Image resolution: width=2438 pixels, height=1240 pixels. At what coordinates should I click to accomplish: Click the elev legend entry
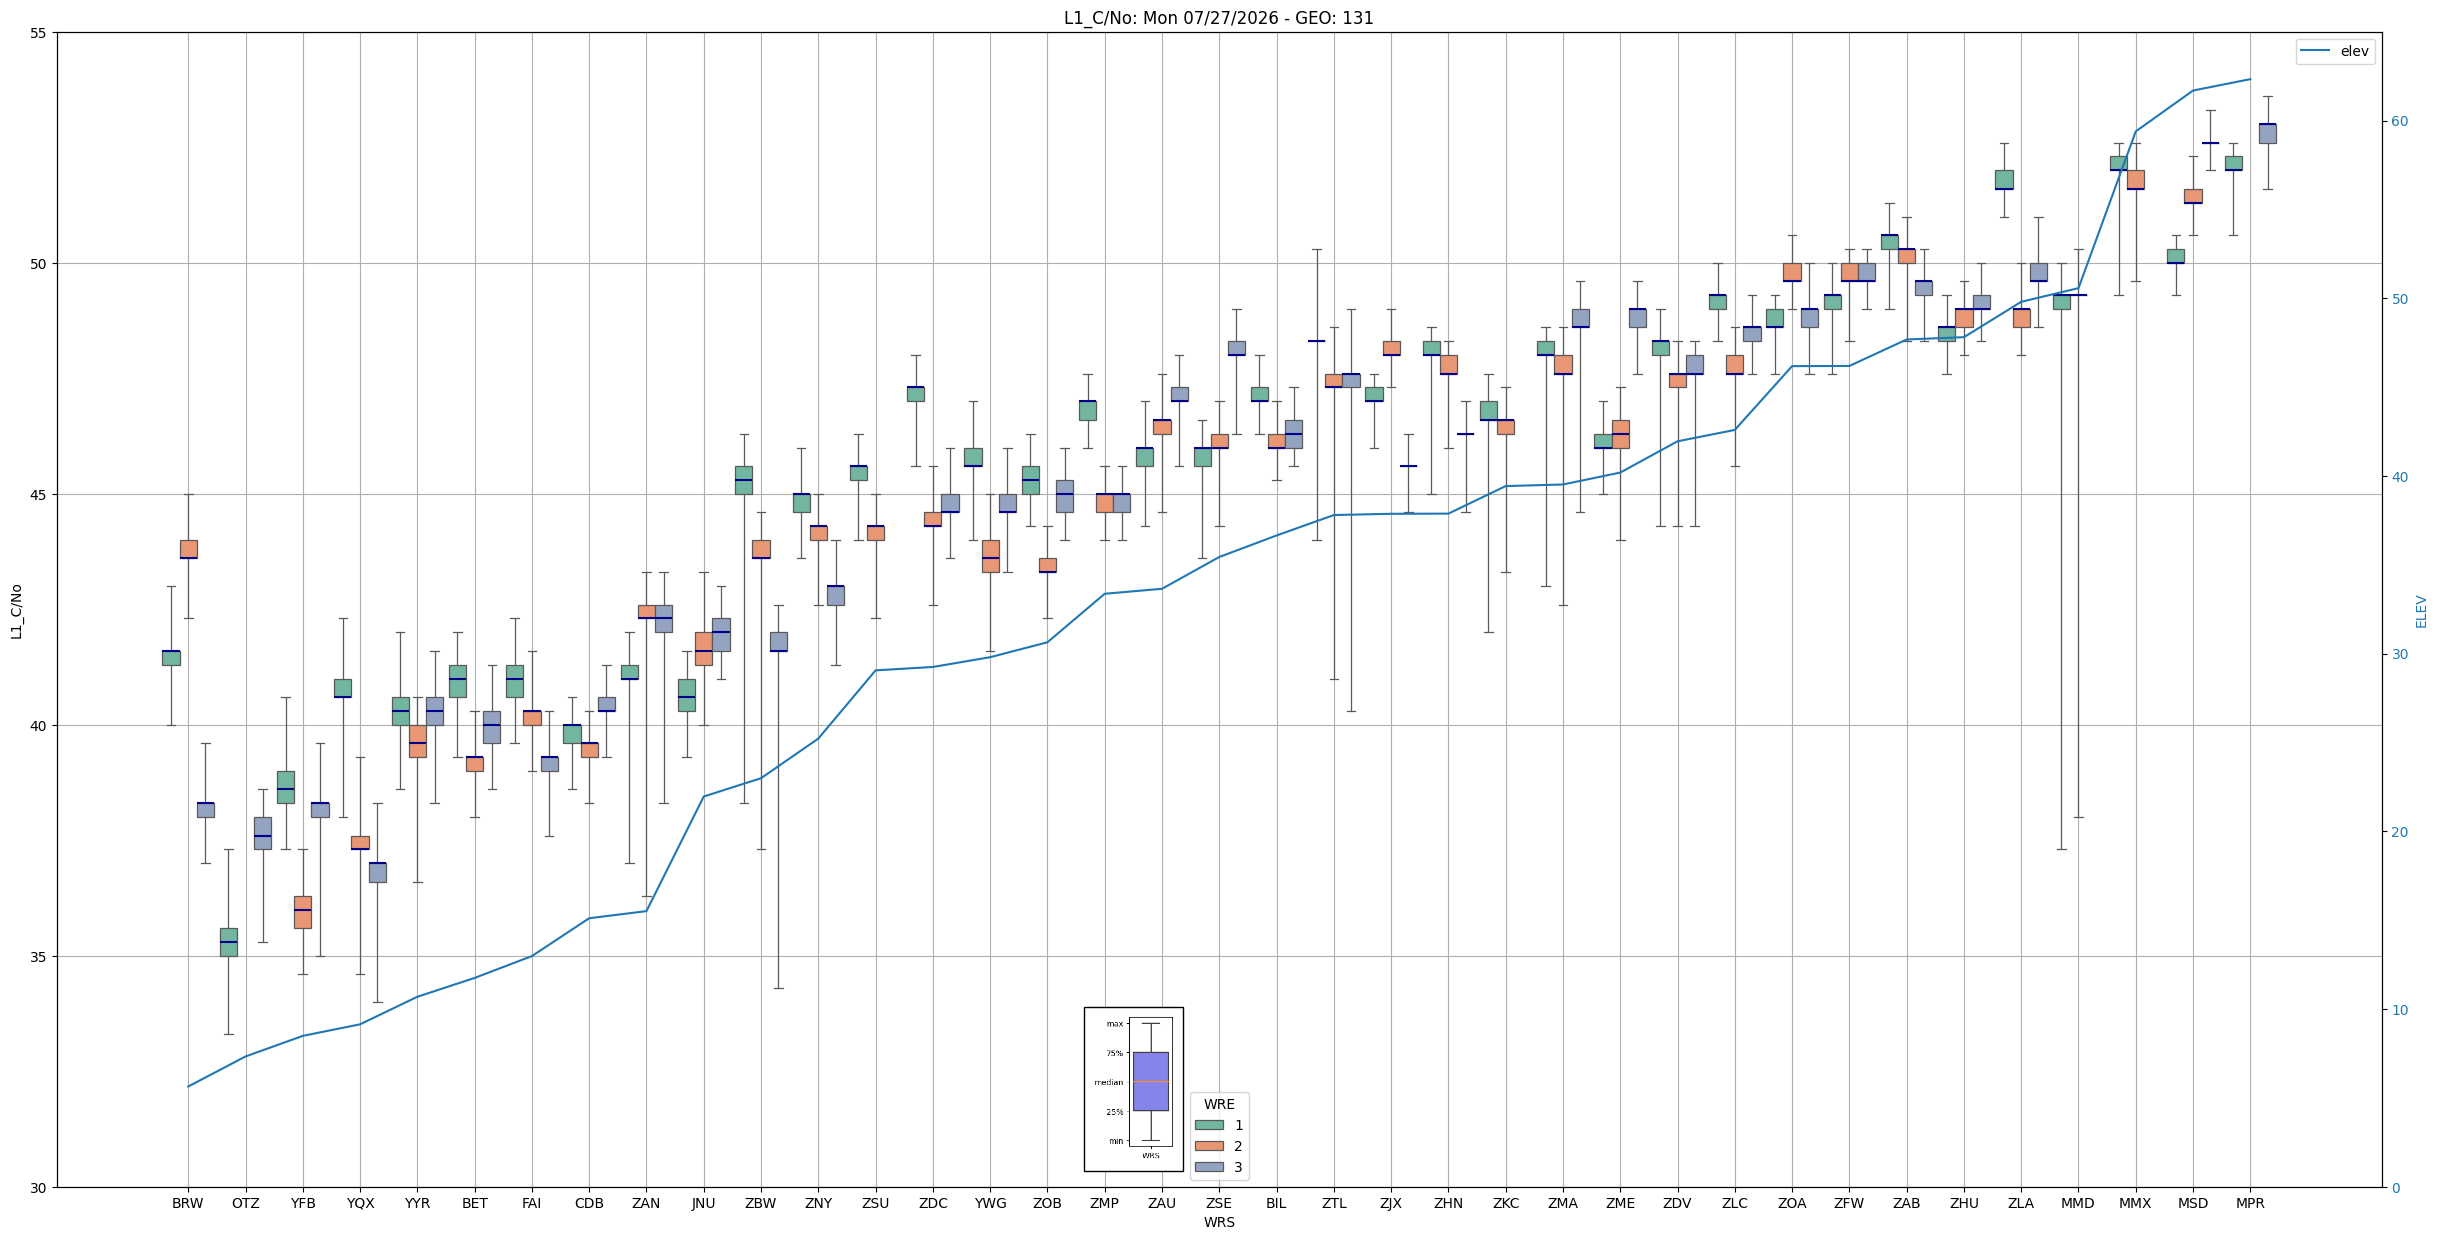coord(2335,51)
